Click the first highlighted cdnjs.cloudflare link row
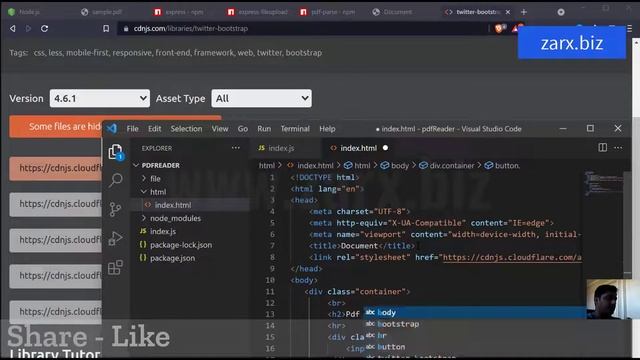This screenshot has height=360, width=640. 56,168
